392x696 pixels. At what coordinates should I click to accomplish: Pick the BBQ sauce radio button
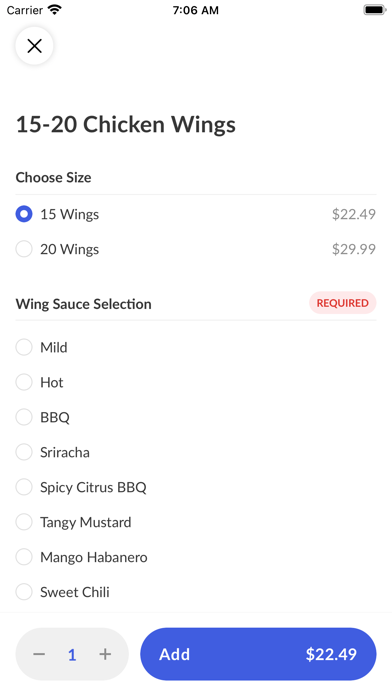pos(24,417)
